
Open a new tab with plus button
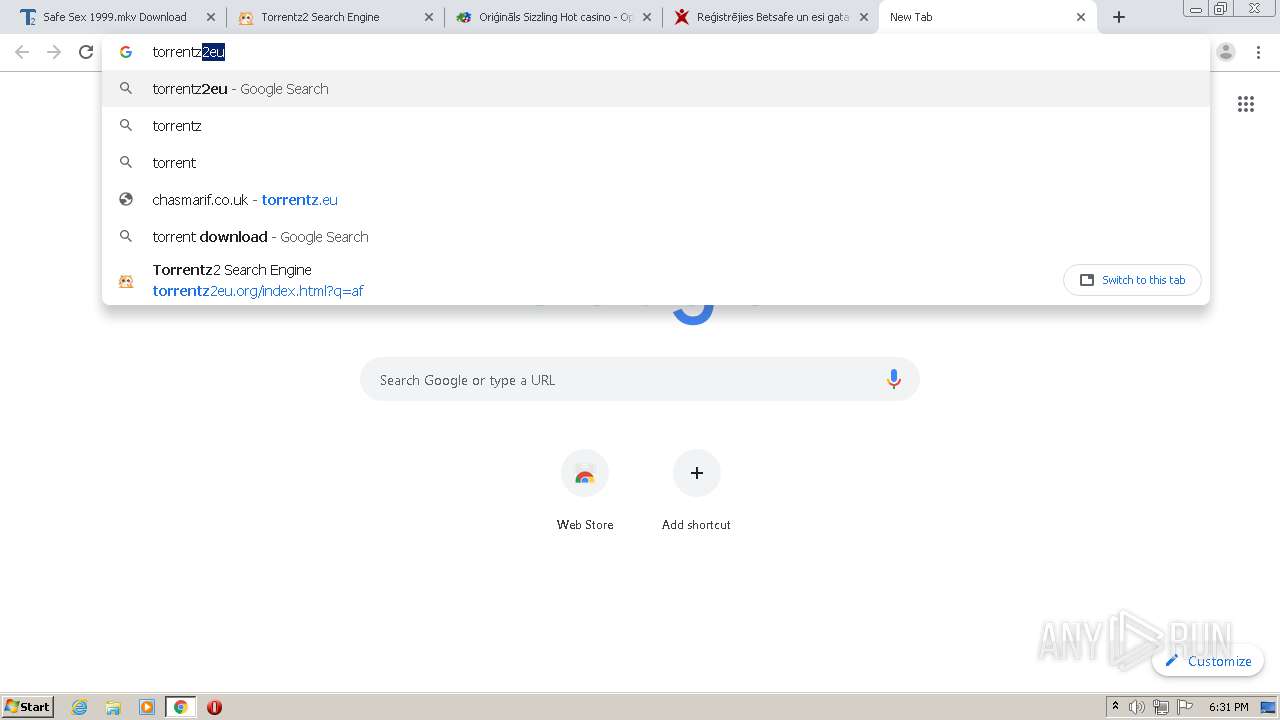1119,17
